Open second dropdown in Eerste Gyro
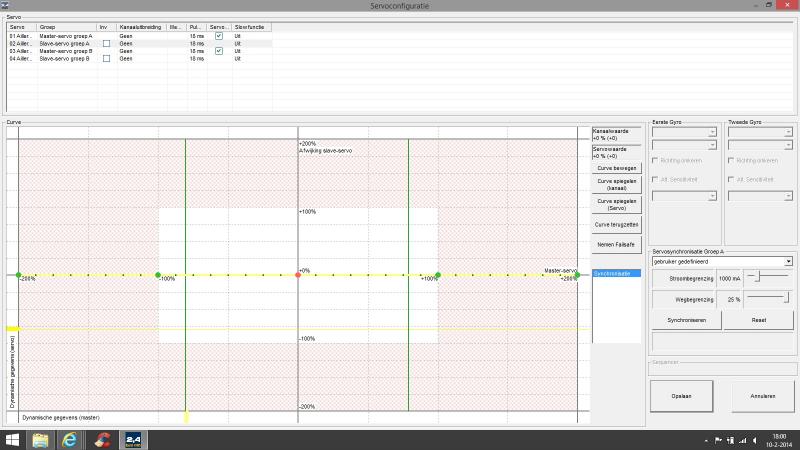The width and height of the screenshot is (800, 450). click(684, 145)
